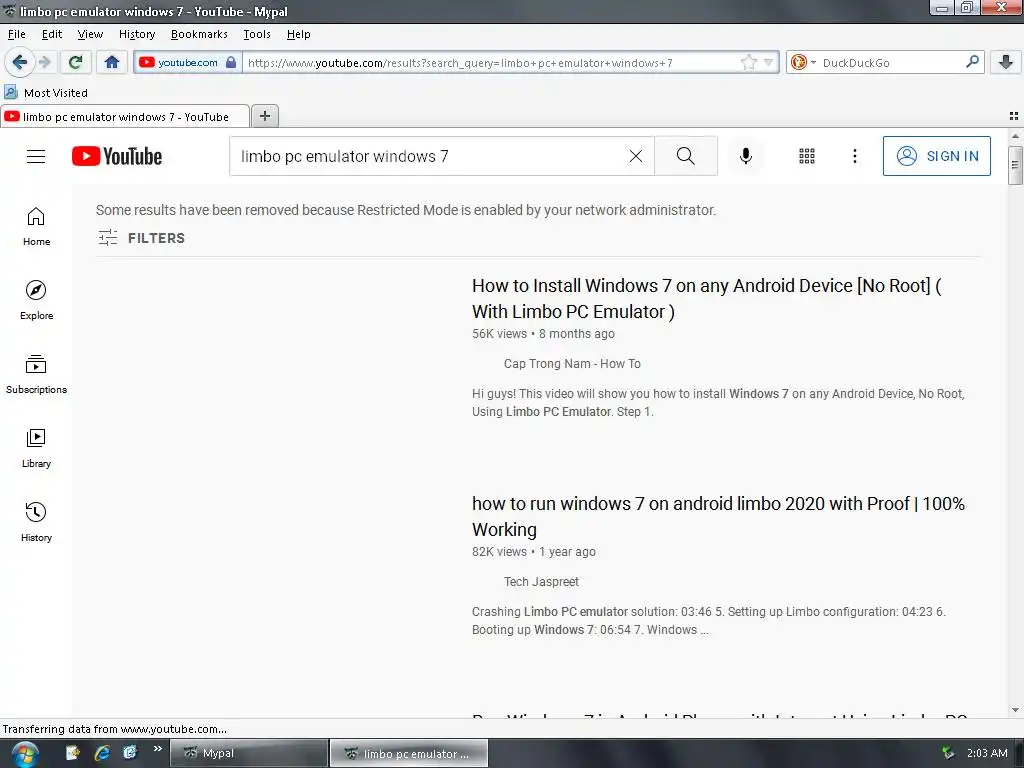The width and height of the screenshot is (1024, 768).
Task: Open the View menu
Action: click(x=90, y=34)
